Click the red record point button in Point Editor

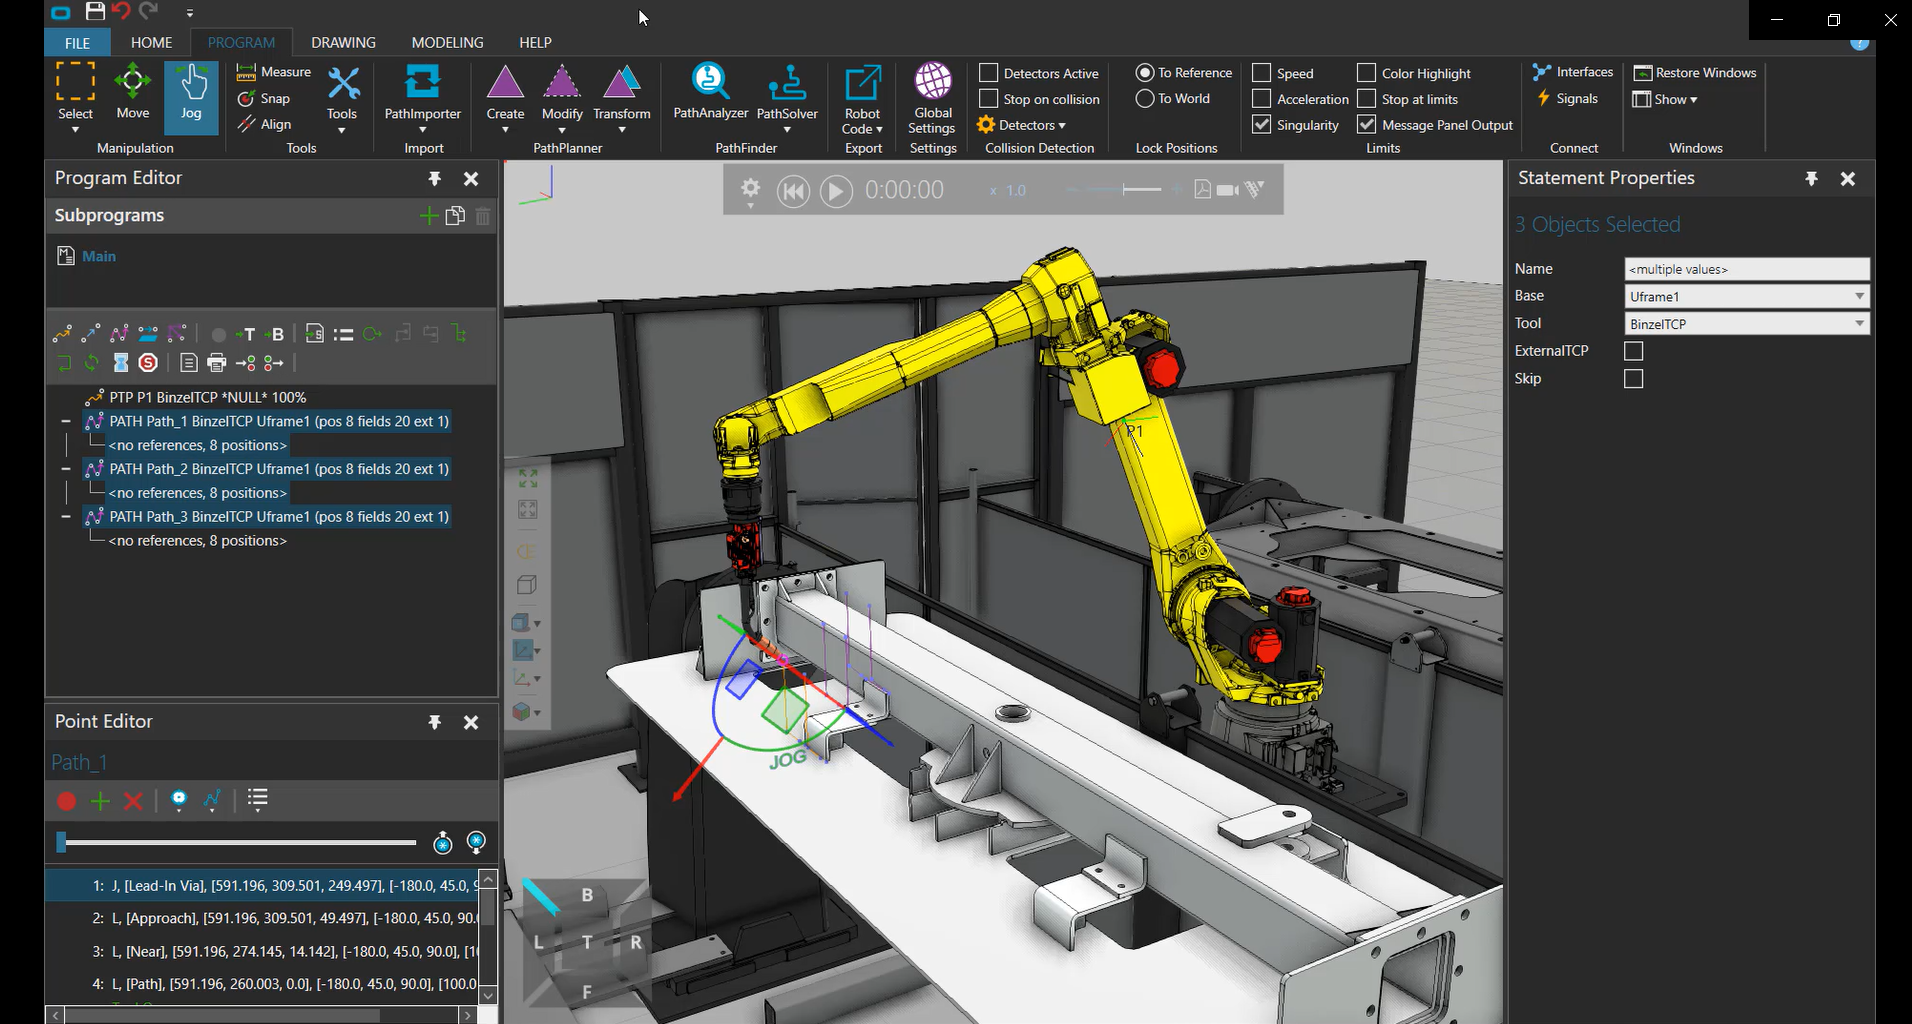(x=67, y=801)
